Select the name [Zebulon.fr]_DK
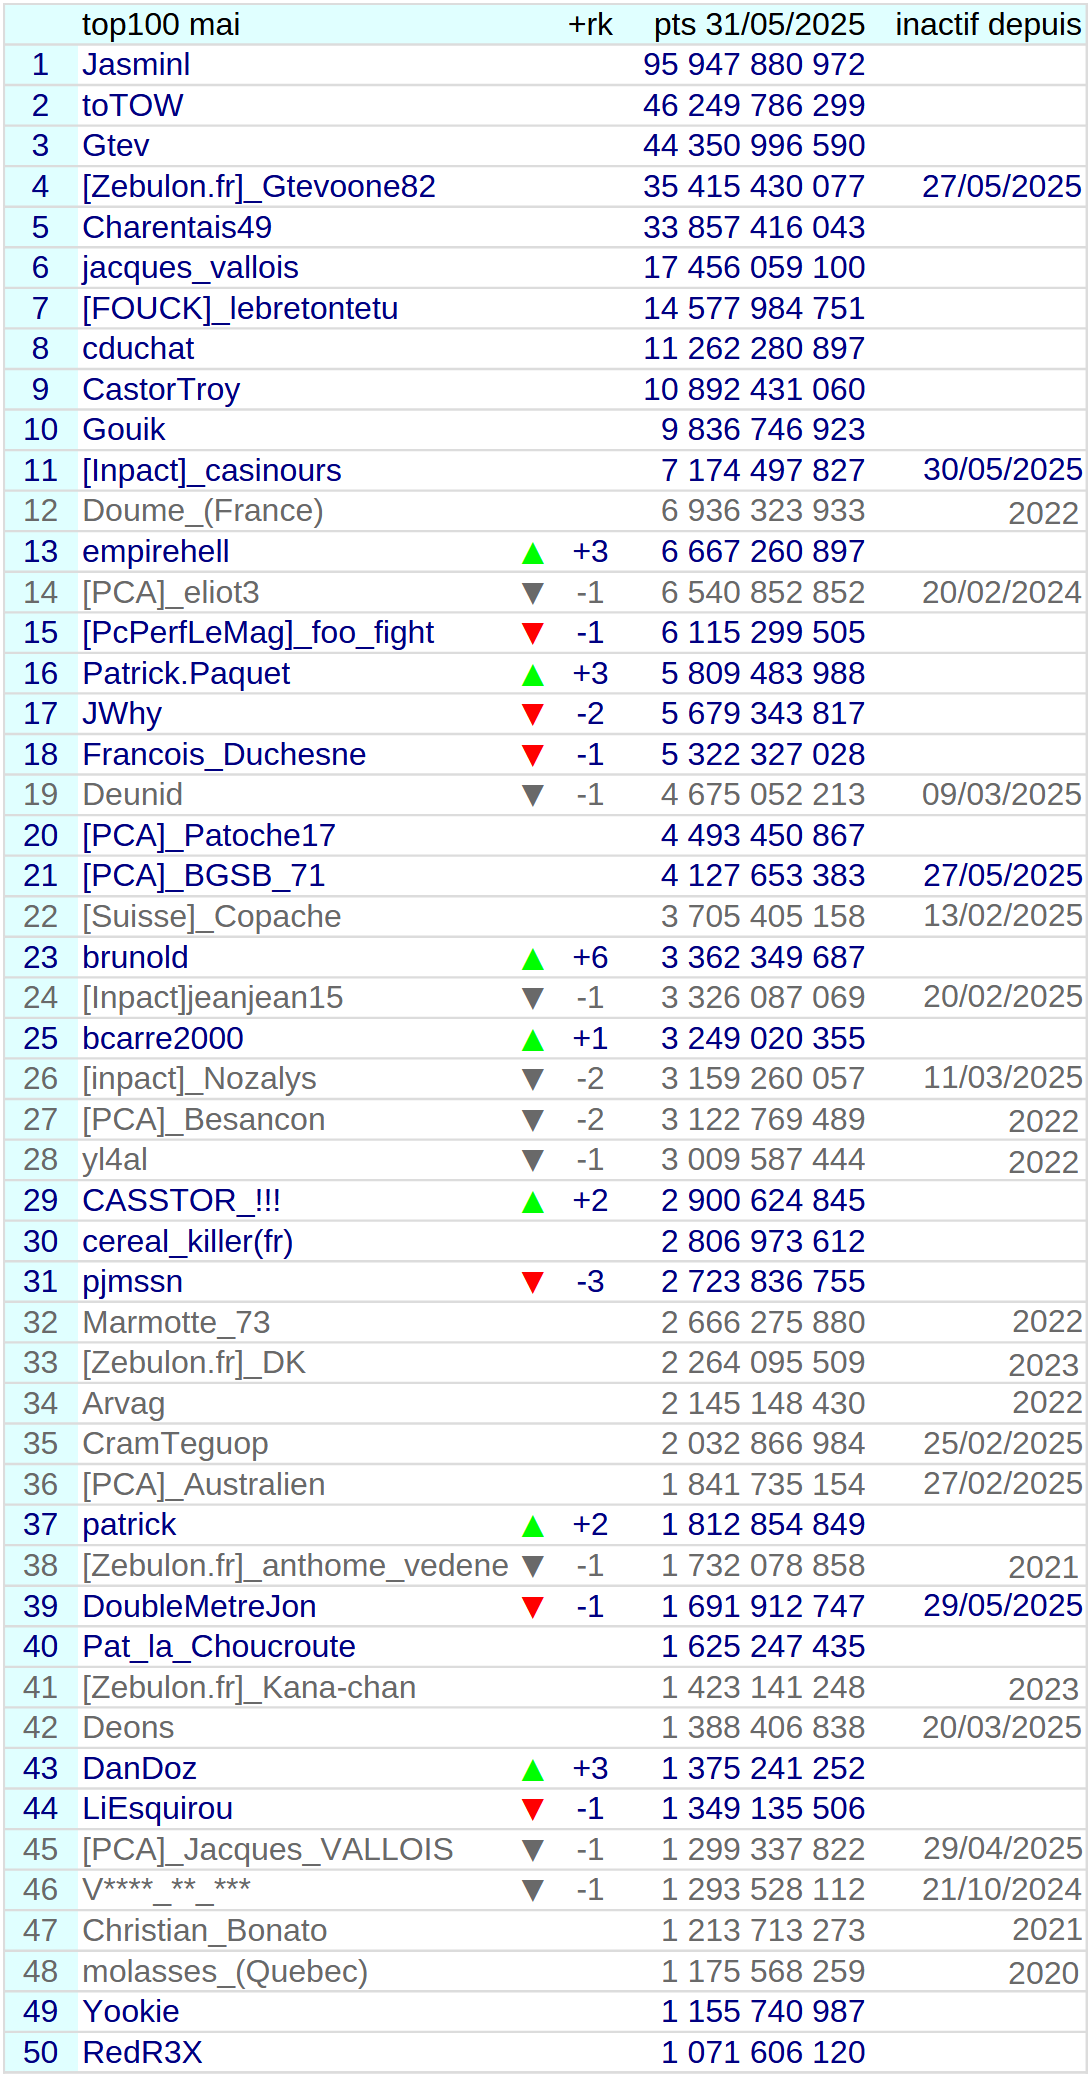The image size is (1091, 2077). click(x=194, y=1362)
